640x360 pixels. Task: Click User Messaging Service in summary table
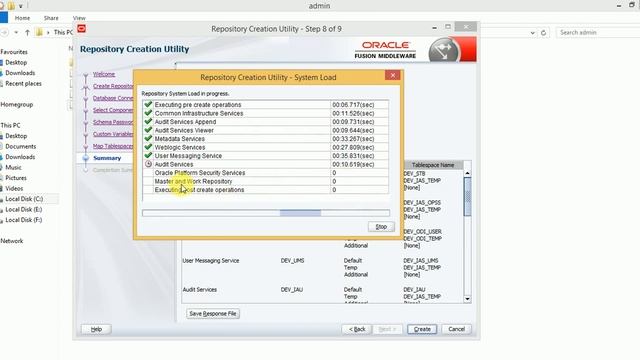pos(211,260)
